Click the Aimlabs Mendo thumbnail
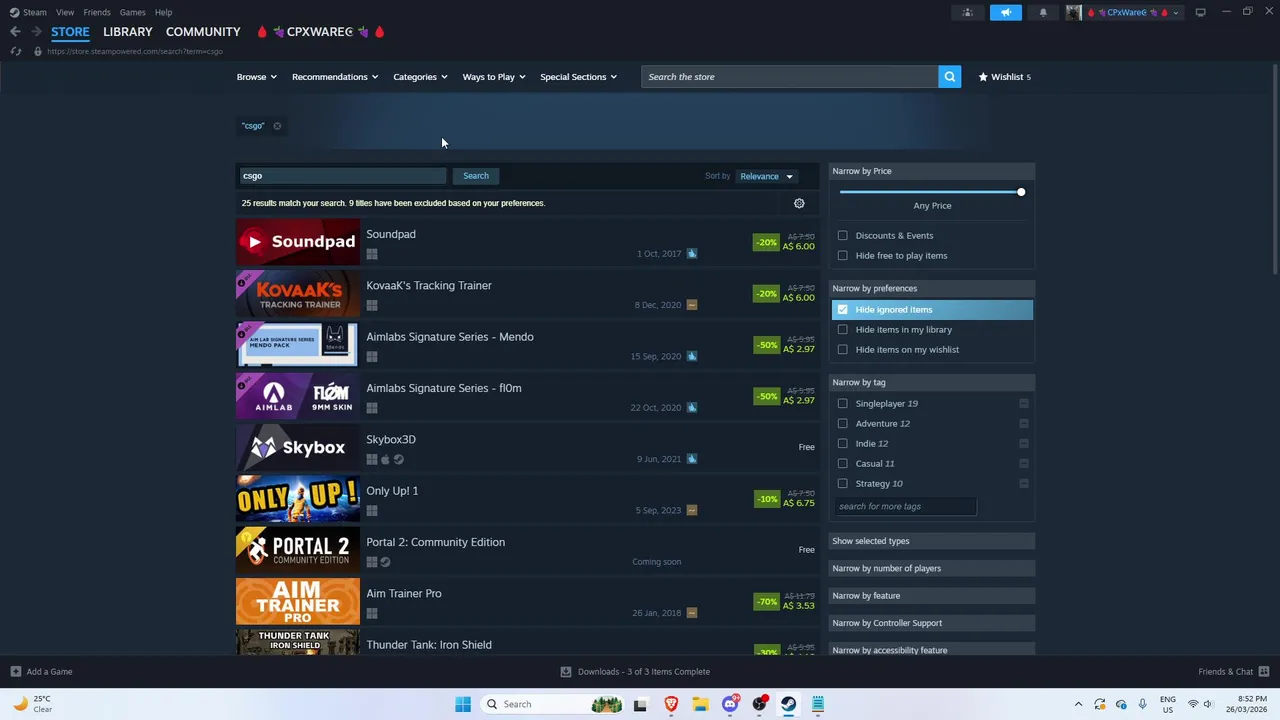Viewport: 1280px width, 720px height. (x=297, y=345)
